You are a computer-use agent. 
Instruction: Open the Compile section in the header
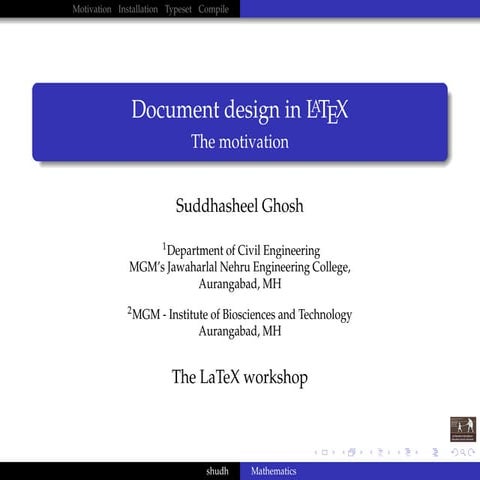(213, 9)
